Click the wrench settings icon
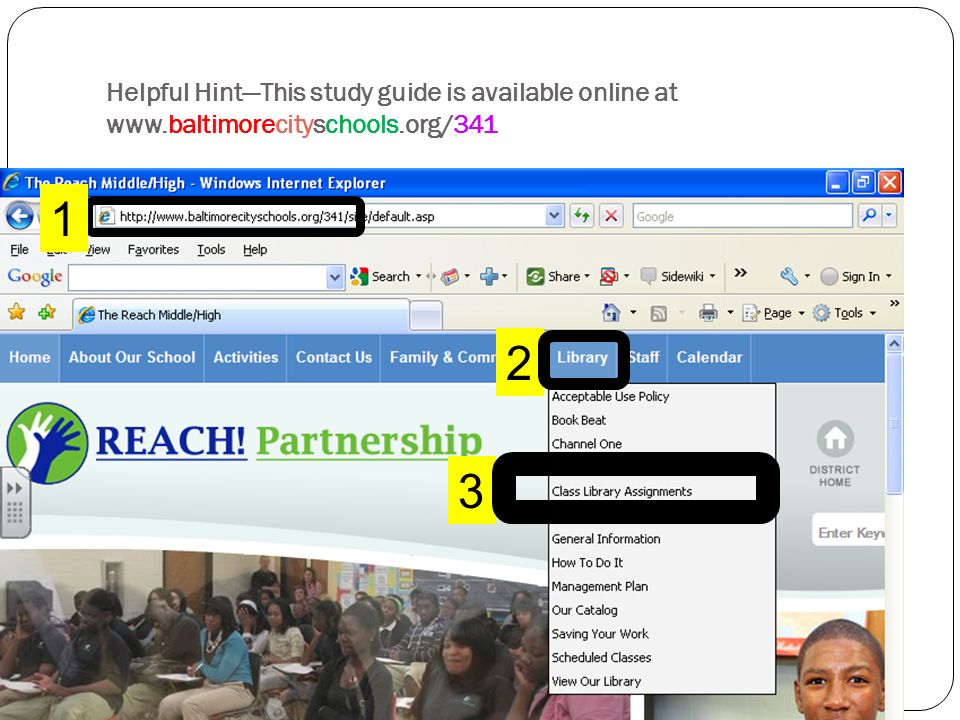This screenshot has width=960, height=720. (789, 277)
